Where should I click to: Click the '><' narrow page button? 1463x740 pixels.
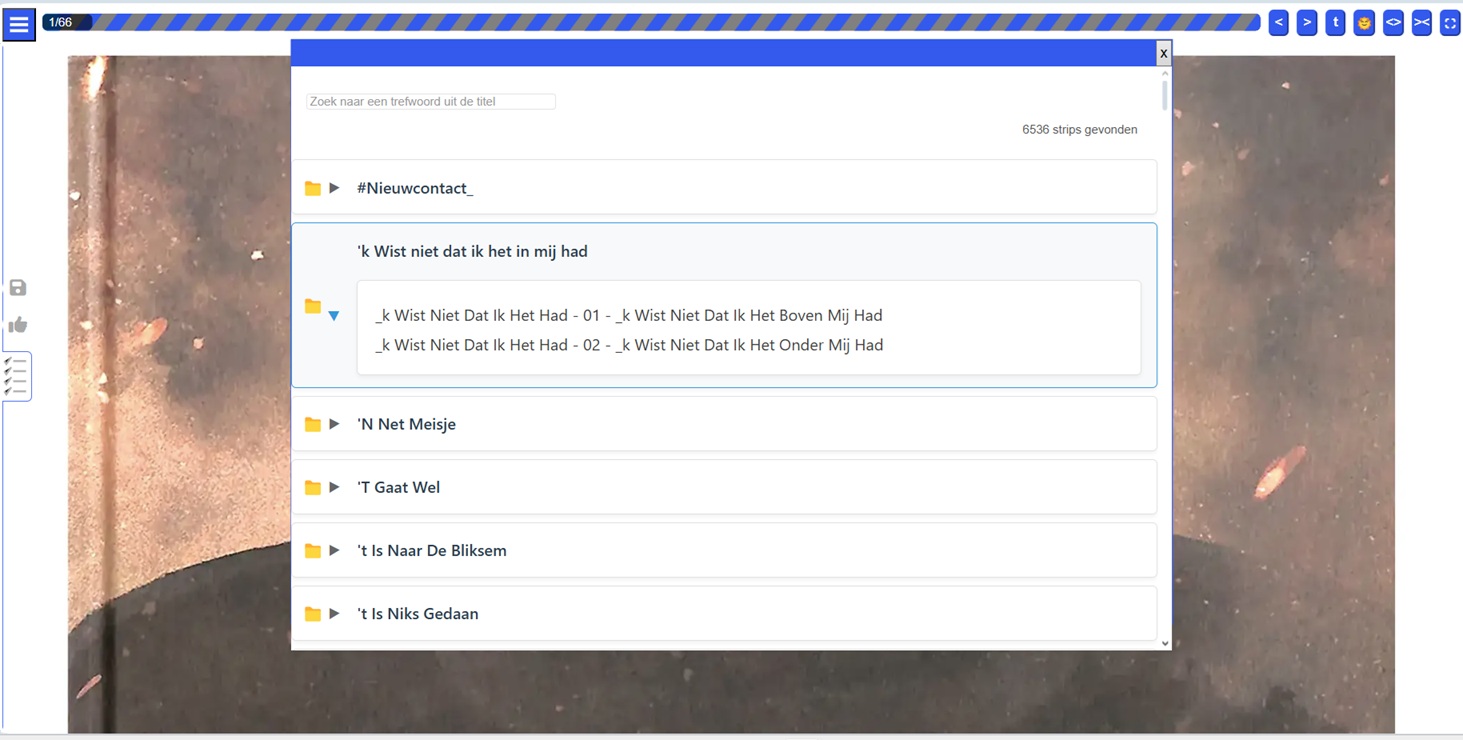click(x=1421, y=22)
